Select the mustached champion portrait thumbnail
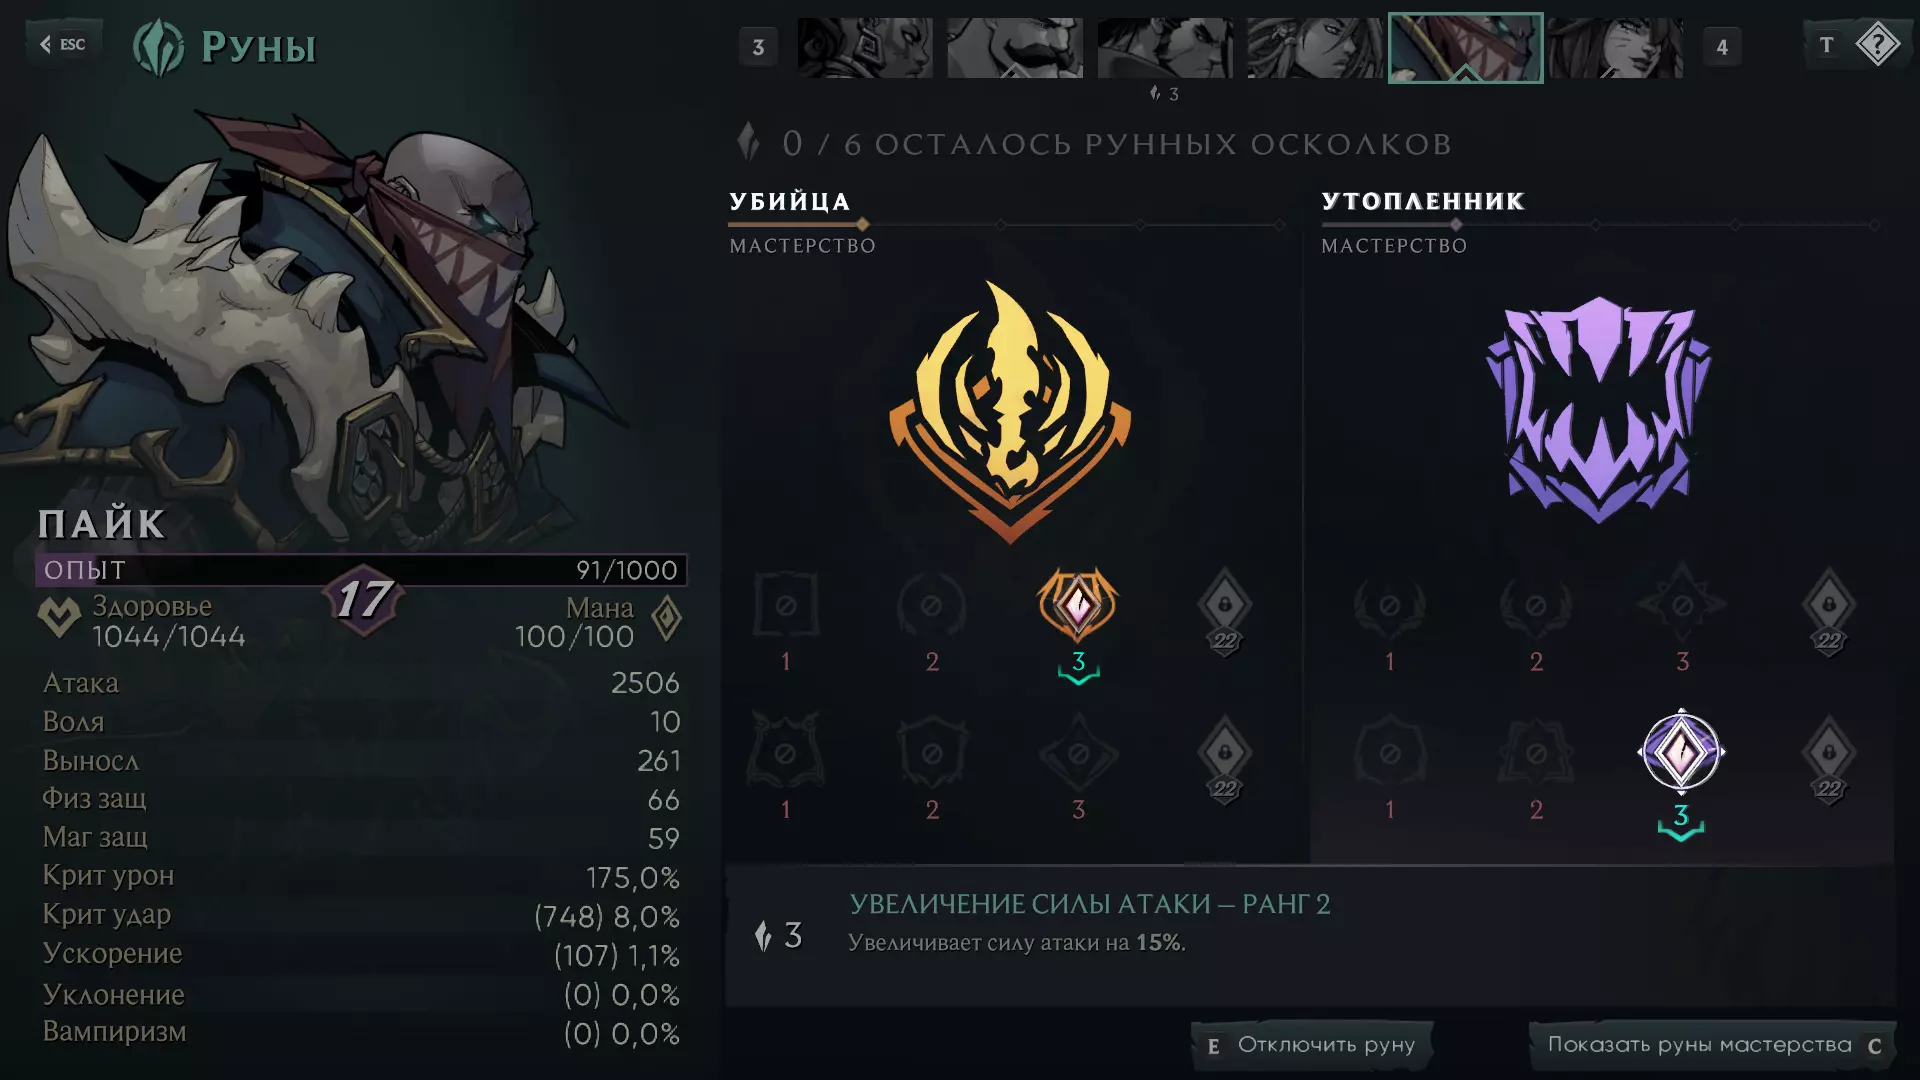This screenshot has width=1920, height=1080. coord(1015,47)
